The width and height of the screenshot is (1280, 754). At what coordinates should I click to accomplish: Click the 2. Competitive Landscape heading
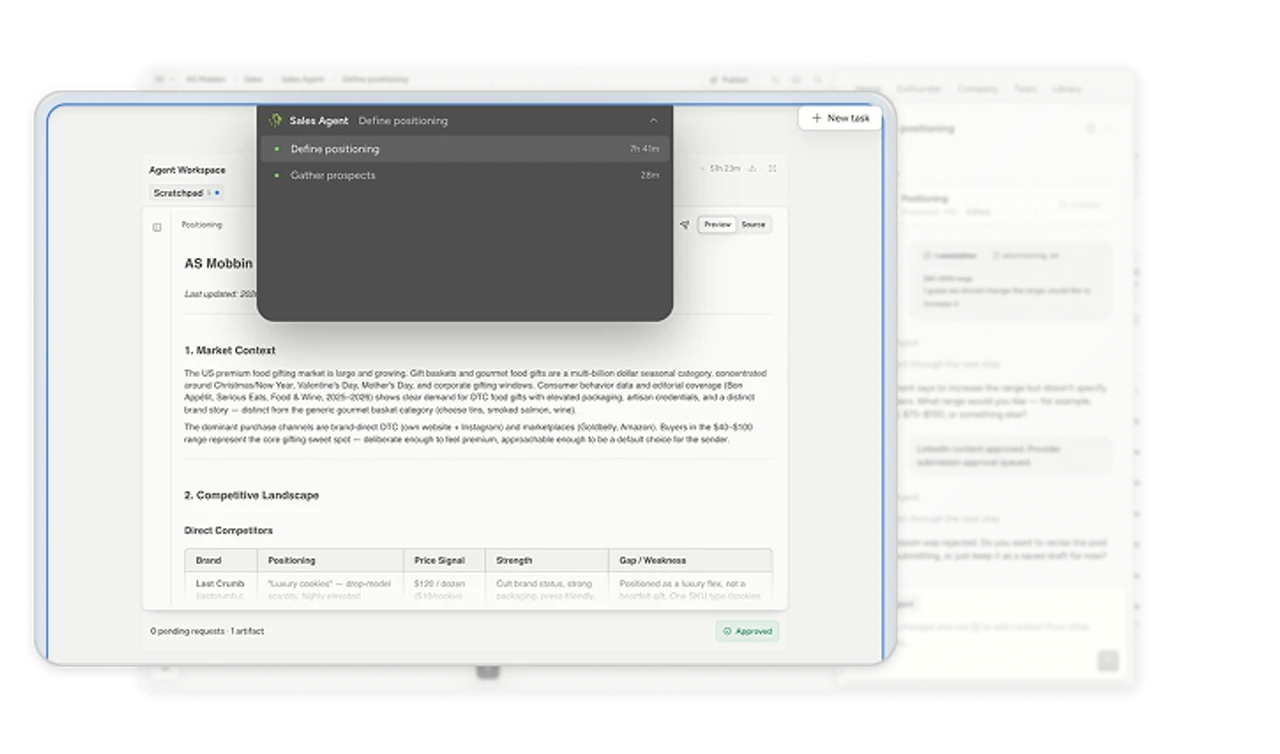(252, 495)
